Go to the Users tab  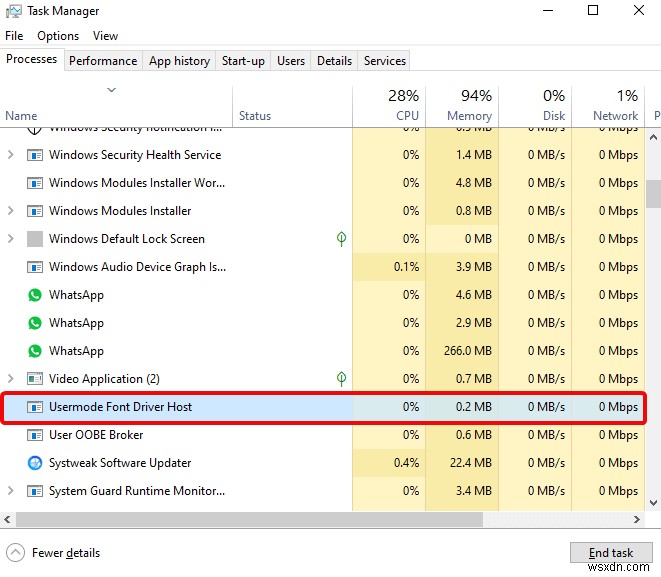291,61
